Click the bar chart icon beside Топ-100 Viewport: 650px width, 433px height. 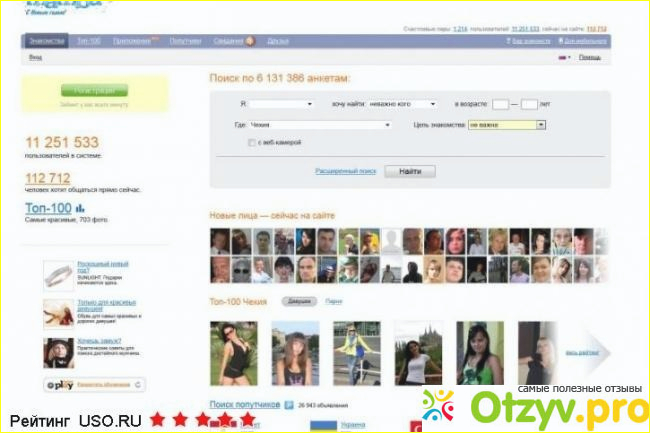tap(80, 208)
